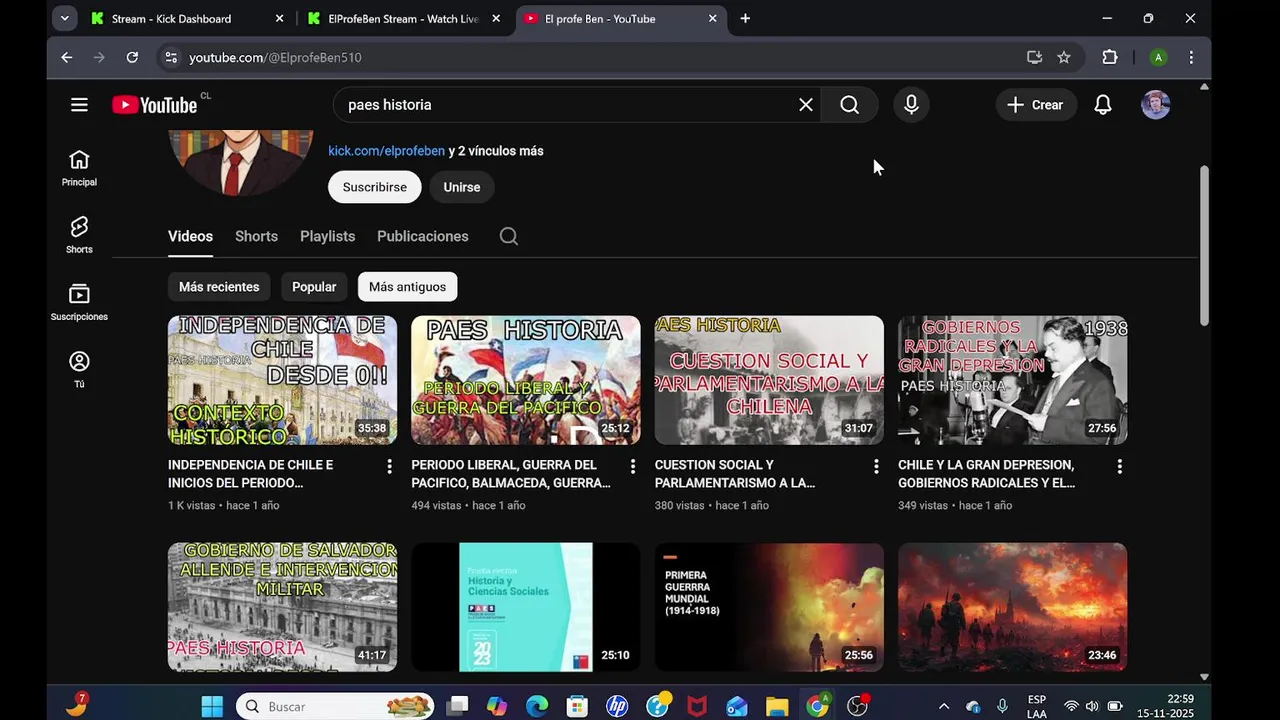Screen dimensions: 1280x720
Task: Start voice search with the microphone icon
Action: click(x=911, y=105)
